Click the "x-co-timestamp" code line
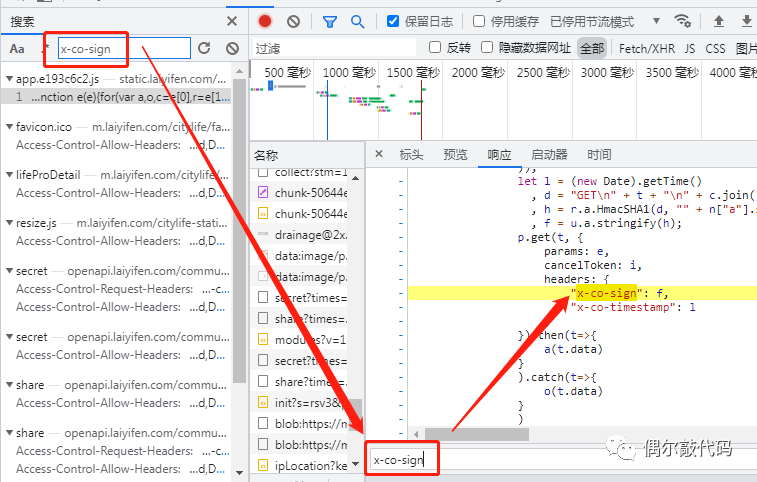Viewport: 757px width, 482px height. pyautogui.click(x=633, y=307)
